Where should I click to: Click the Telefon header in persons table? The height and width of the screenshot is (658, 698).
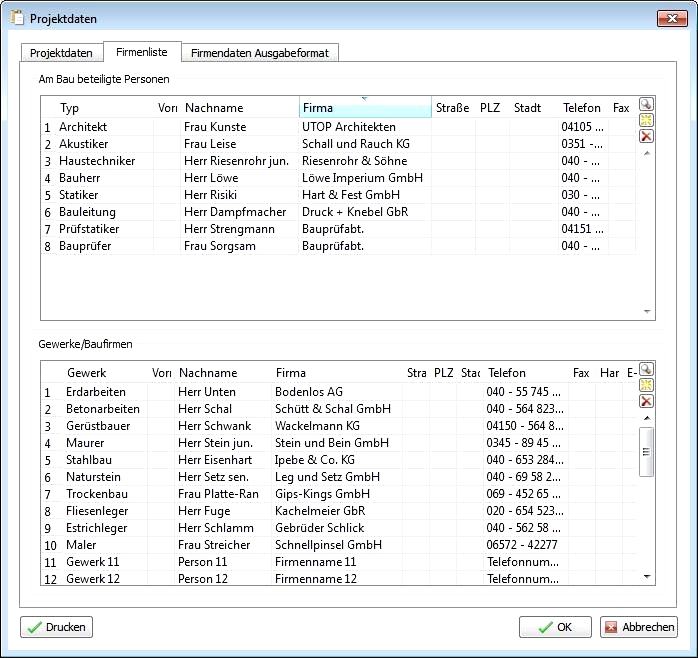click(x=582, y=108)
